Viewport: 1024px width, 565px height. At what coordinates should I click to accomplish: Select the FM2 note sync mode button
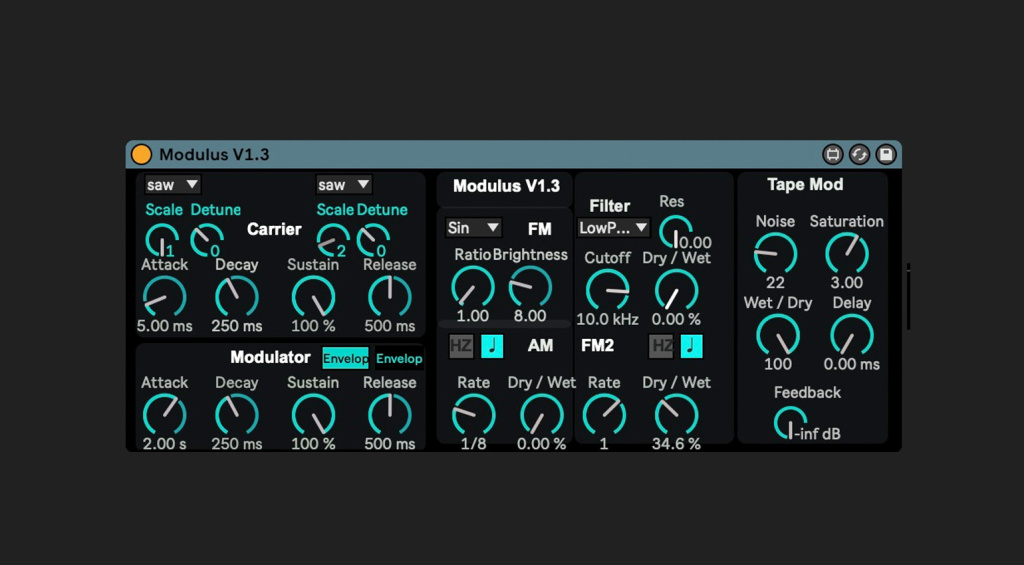(x=692, y=346)
